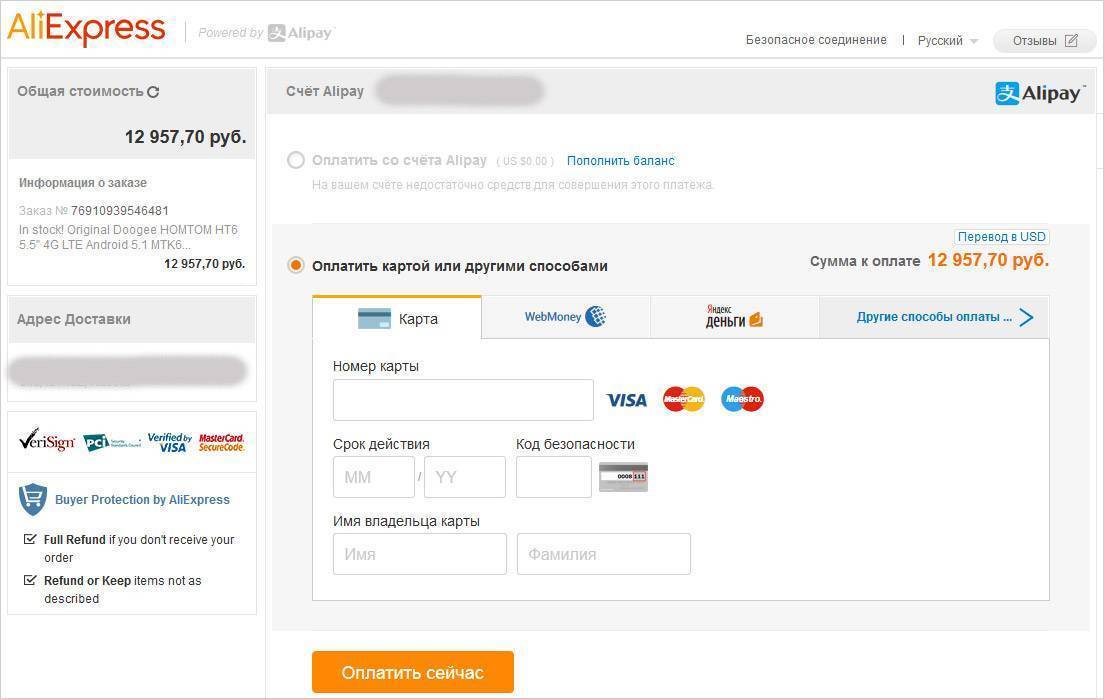Expand 'Другие способы оплаты' options
1104x699 pixels.
click(x=944, y=317)
